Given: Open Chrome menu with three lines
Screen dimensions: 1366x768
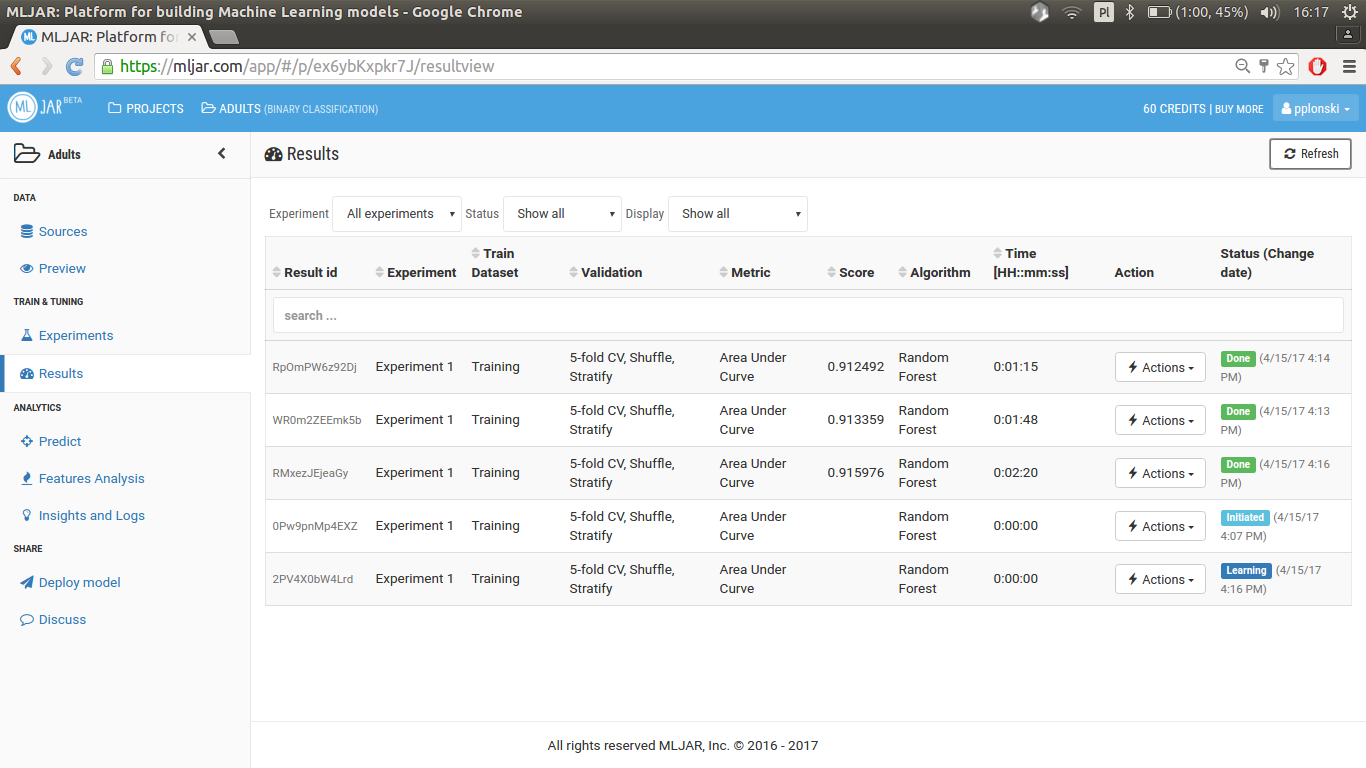Looking at the screenshot, I should pos(1348,67).
